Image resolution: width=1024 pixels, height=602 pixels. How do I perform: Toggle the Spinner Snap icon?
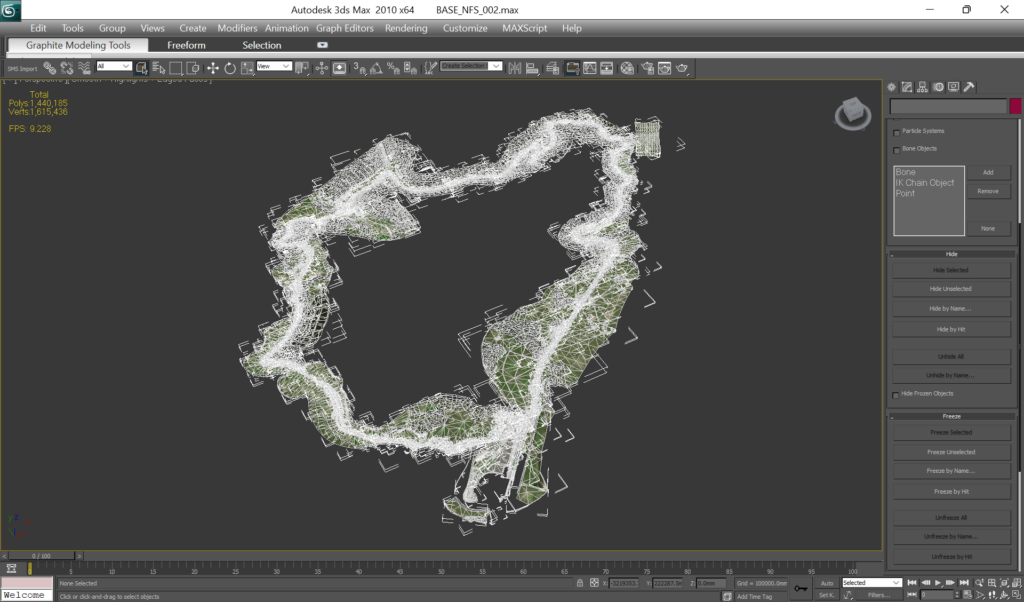click(x=410, y=68)
